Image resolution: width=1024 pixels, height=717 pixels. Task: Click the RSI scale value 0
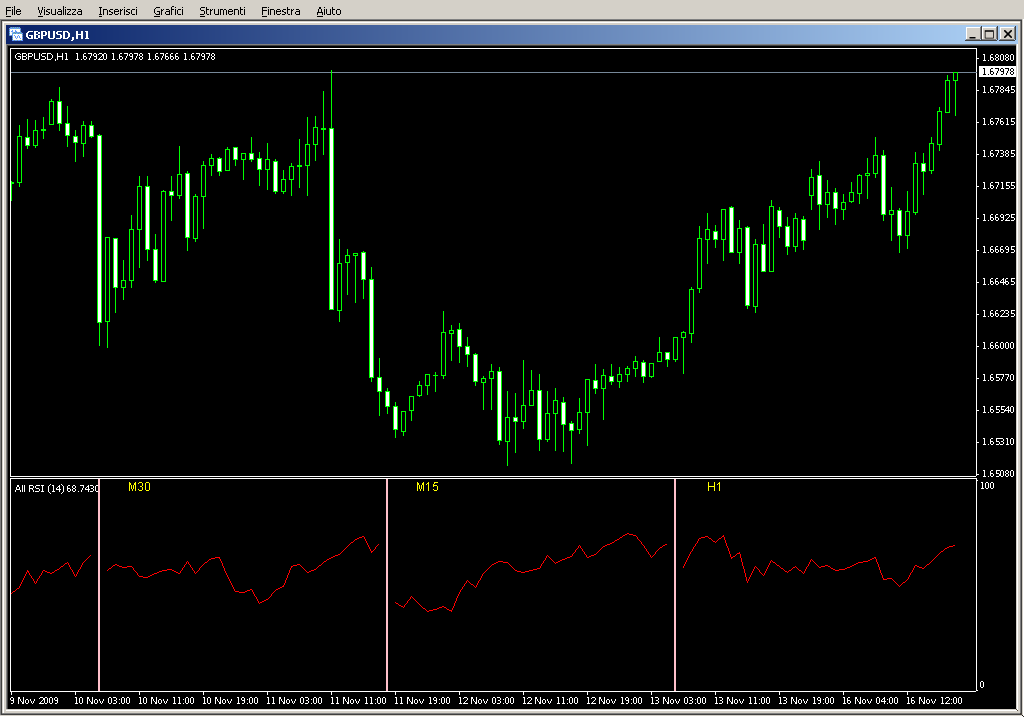click(982, 685)
